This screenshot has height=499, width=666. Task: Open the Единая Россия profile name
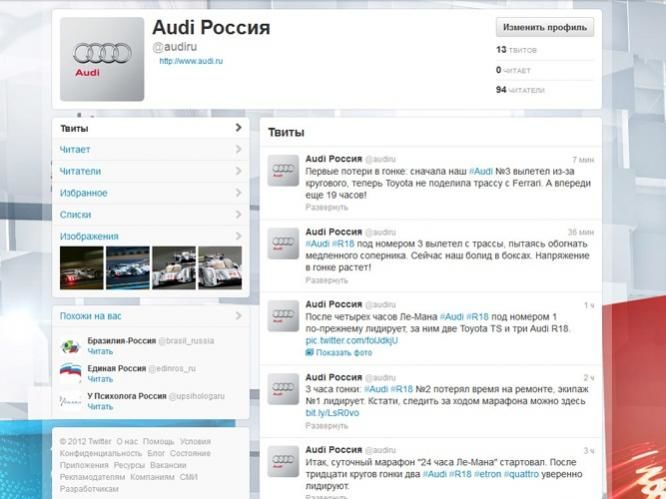coord(117,369)
